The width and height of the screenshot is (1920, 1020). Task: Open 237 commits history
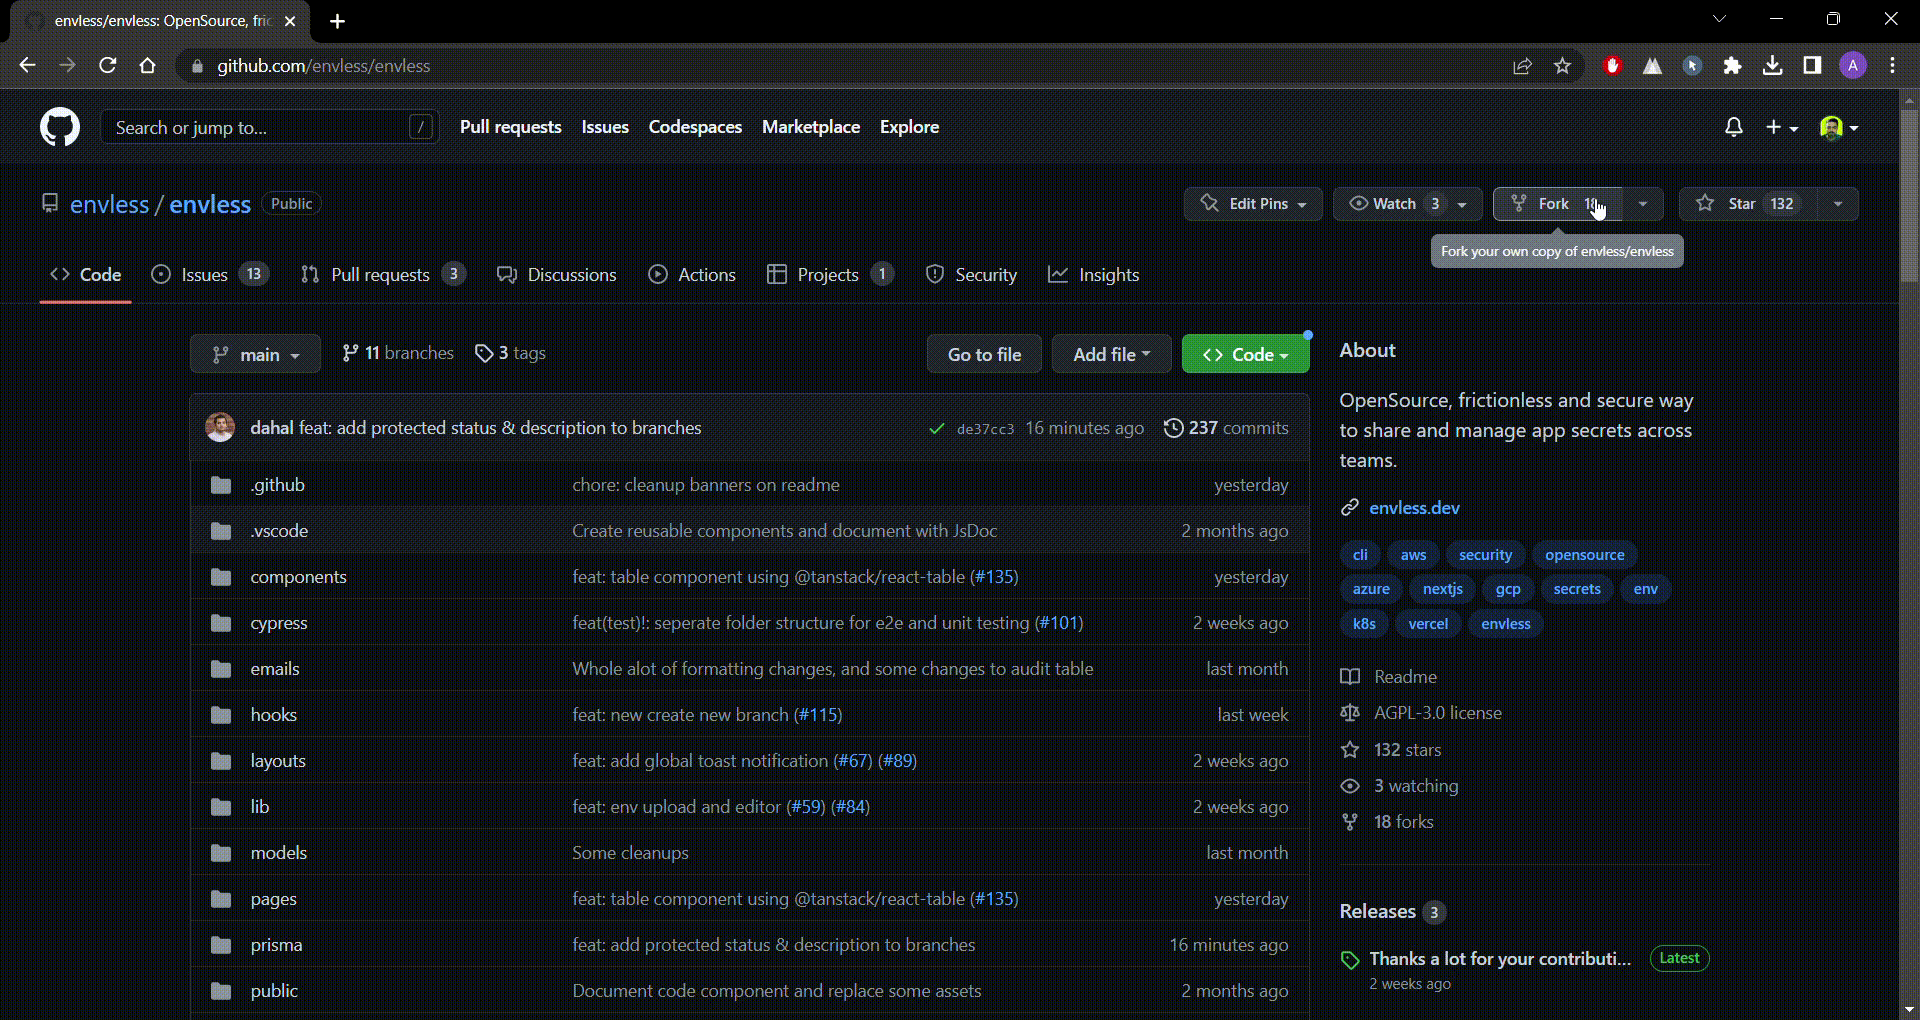point(1226,428)
